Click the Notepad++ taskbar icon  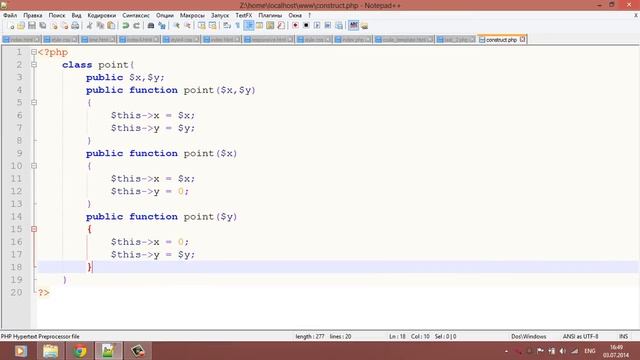[109, 351]
